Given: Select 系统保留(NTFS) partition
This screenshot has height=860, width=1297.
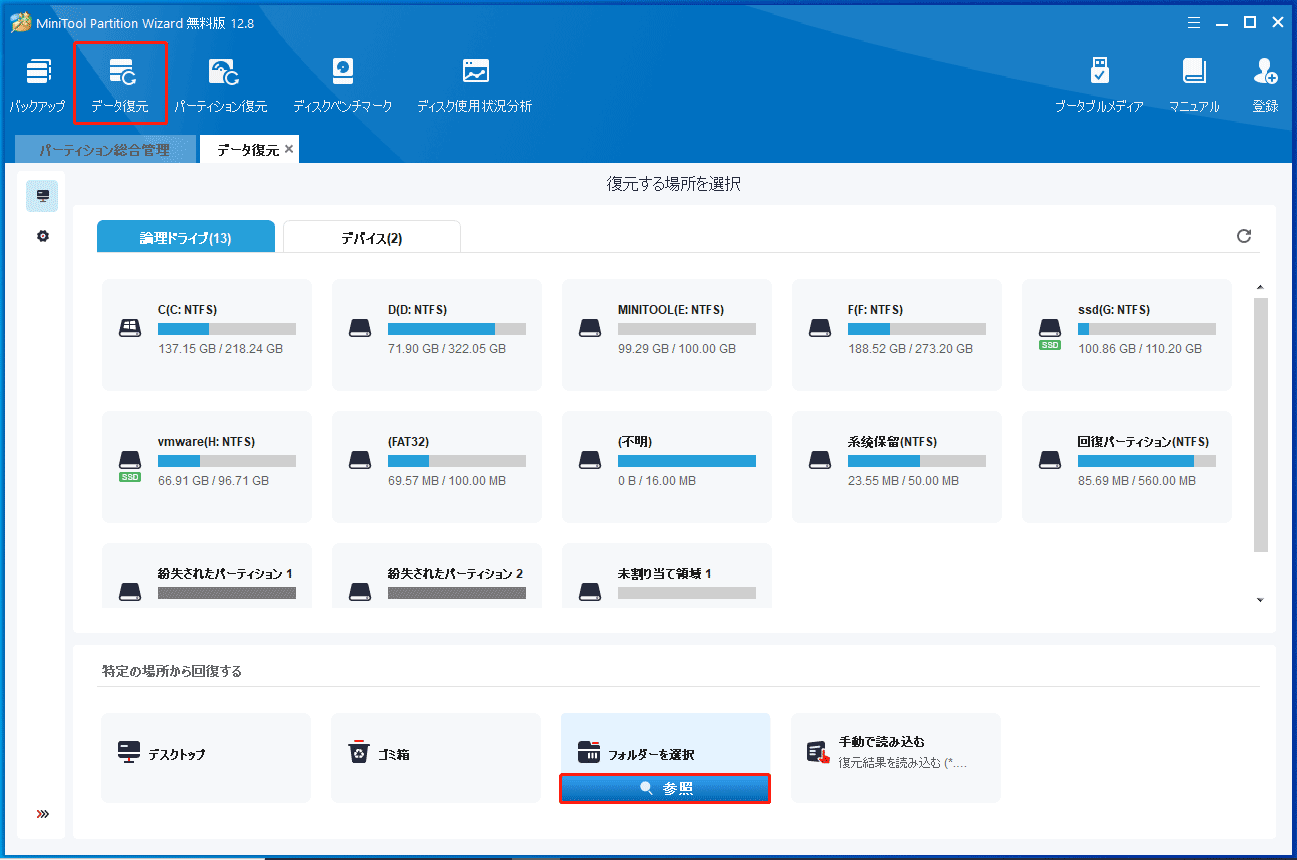Looking at the screenshot, I should [897, 467].
